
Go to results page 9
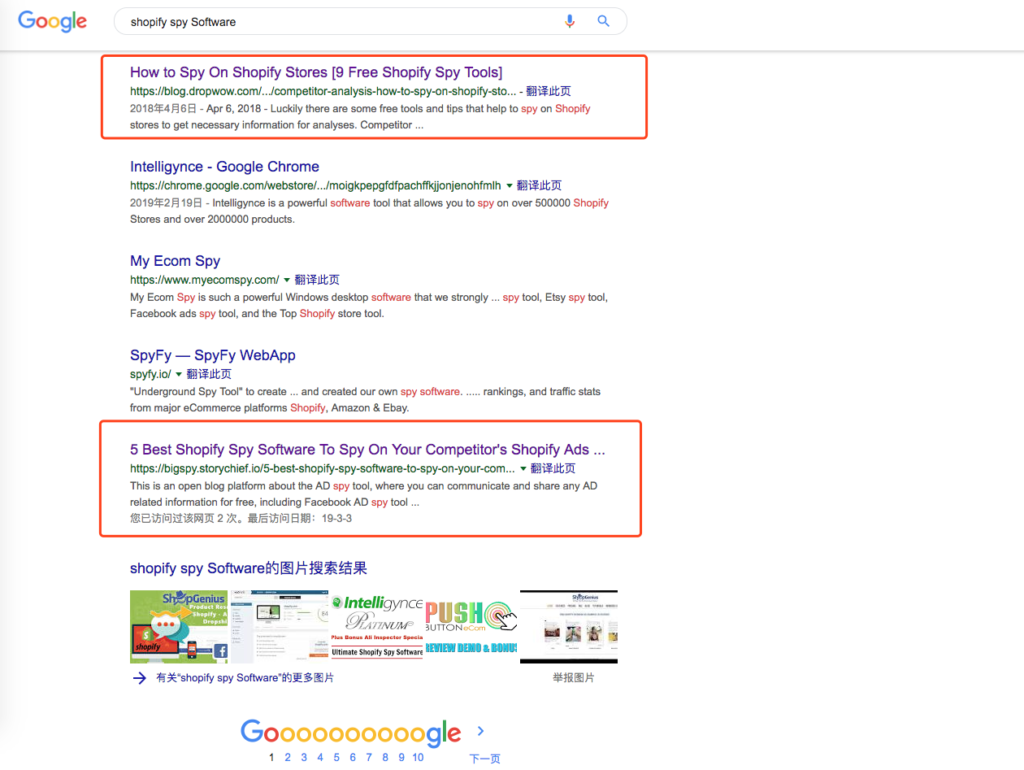[x=402, y=758]
